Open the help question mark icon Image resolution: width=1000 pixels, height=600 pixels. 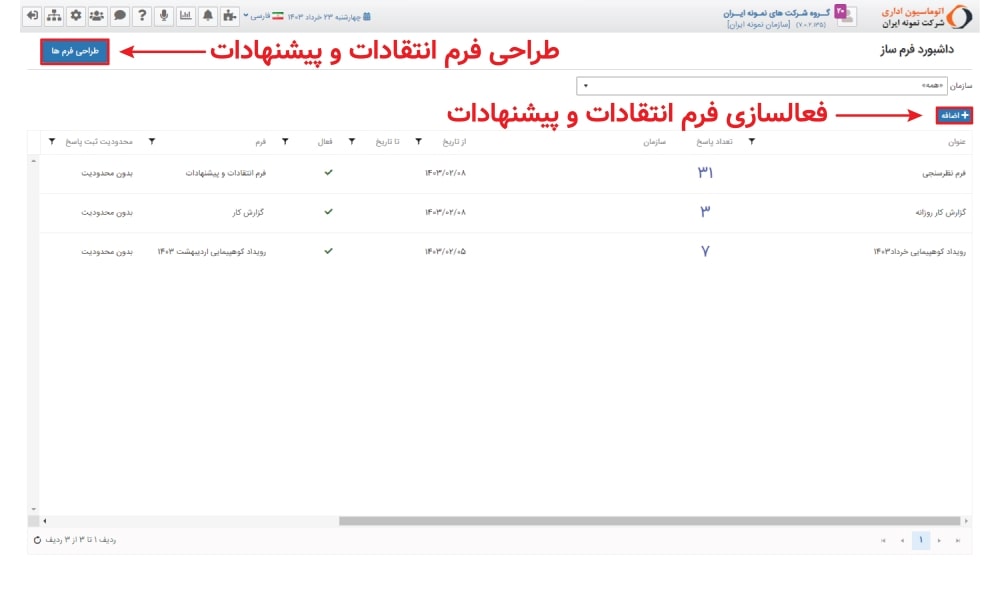click(x=142, y=15)
